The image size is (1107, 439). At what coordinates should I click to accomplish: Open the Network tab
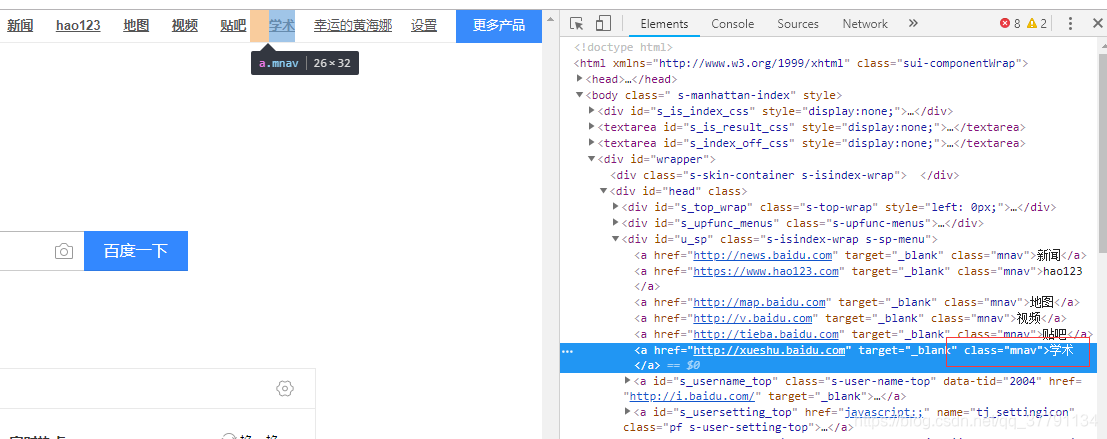pyautogui.click(x=865, y=23)
